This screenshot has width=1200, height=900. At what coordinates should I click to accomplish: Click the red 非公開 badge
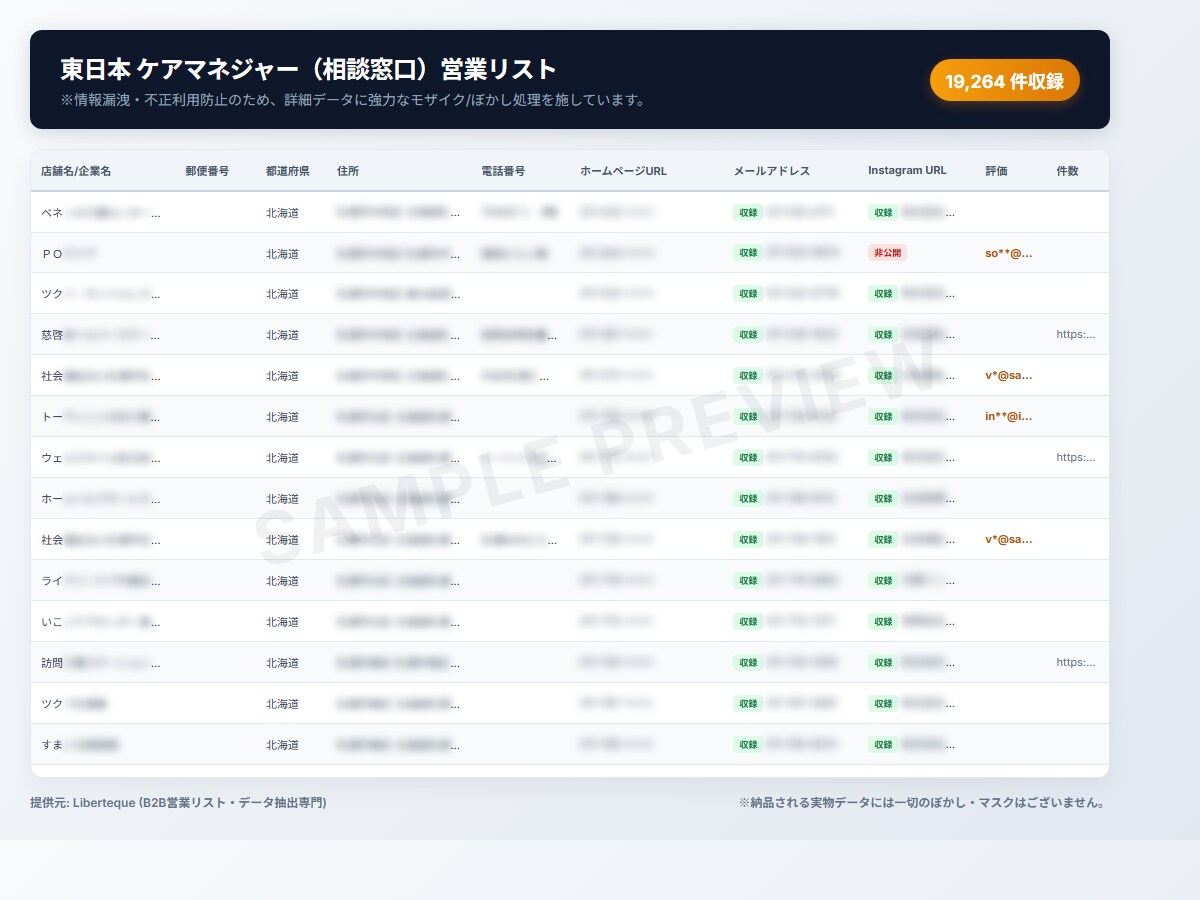coord(887,253)
